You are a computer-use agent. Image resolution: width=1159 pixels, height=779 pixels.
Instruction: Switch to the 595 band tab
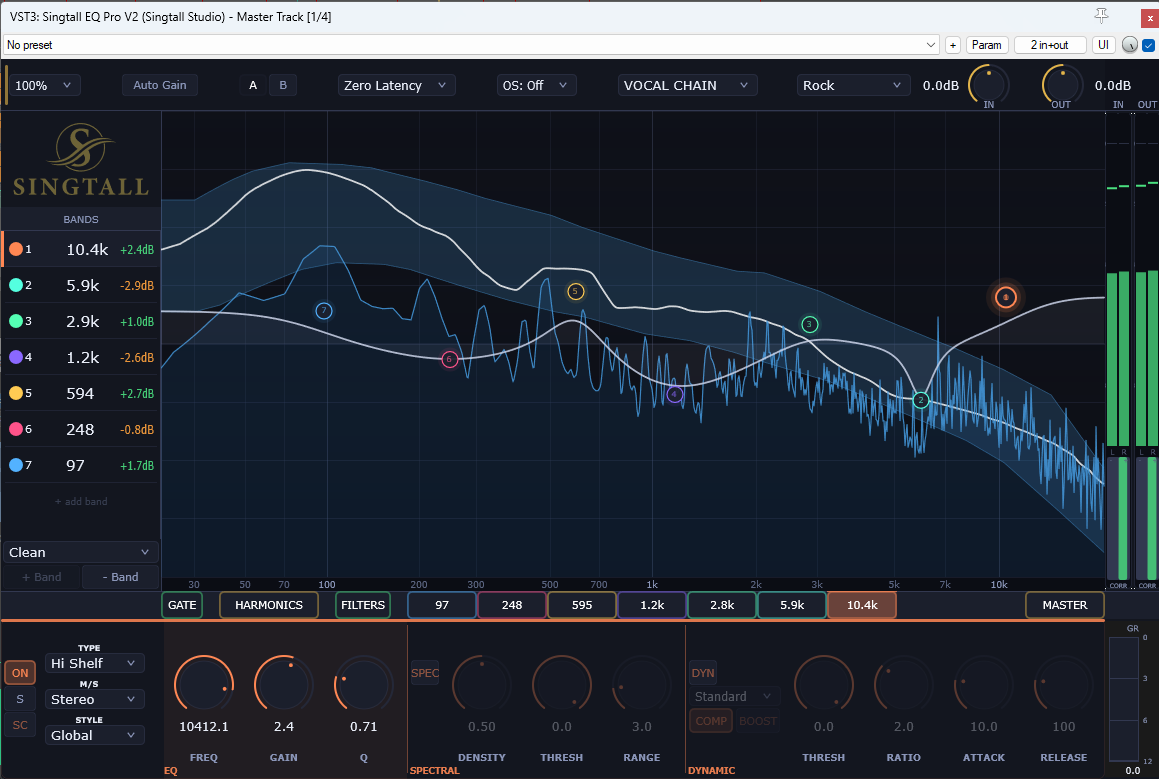click(x=582, y=605)
